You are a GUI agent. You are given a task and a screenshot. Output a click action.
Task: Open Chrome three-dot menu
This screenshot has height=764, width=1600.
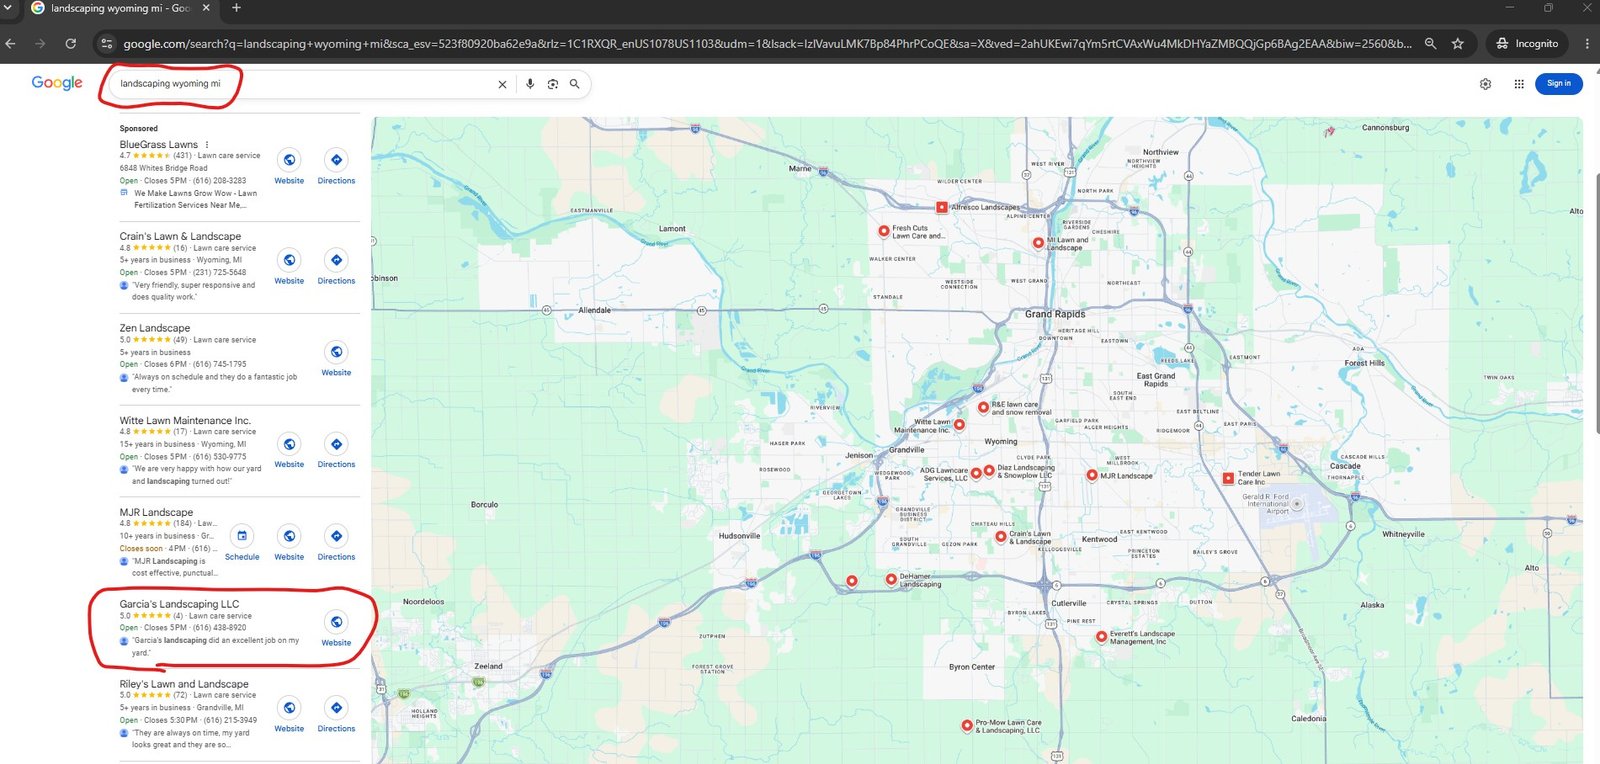[1587, 43]
